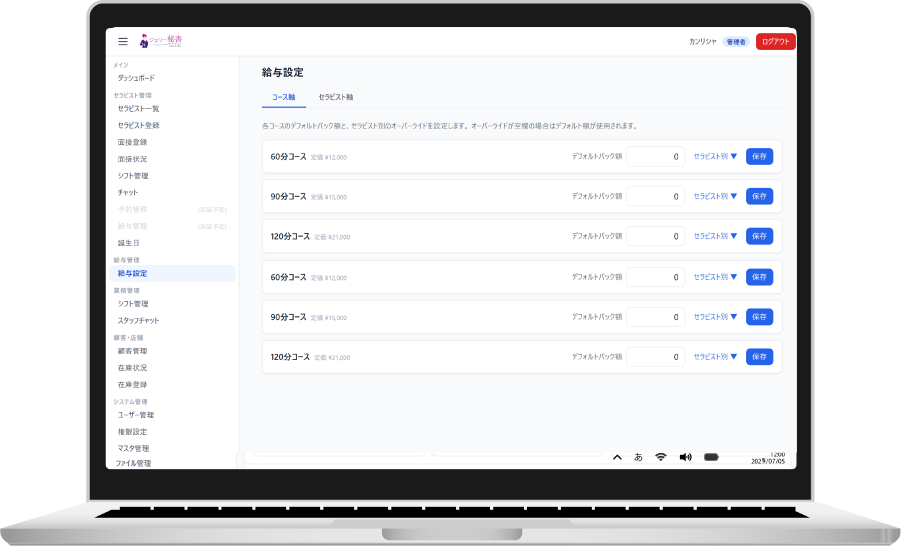Click the 定価 ¥12,000 label in first row
This screenshot has width=901, height=550.
click(329, 157)
